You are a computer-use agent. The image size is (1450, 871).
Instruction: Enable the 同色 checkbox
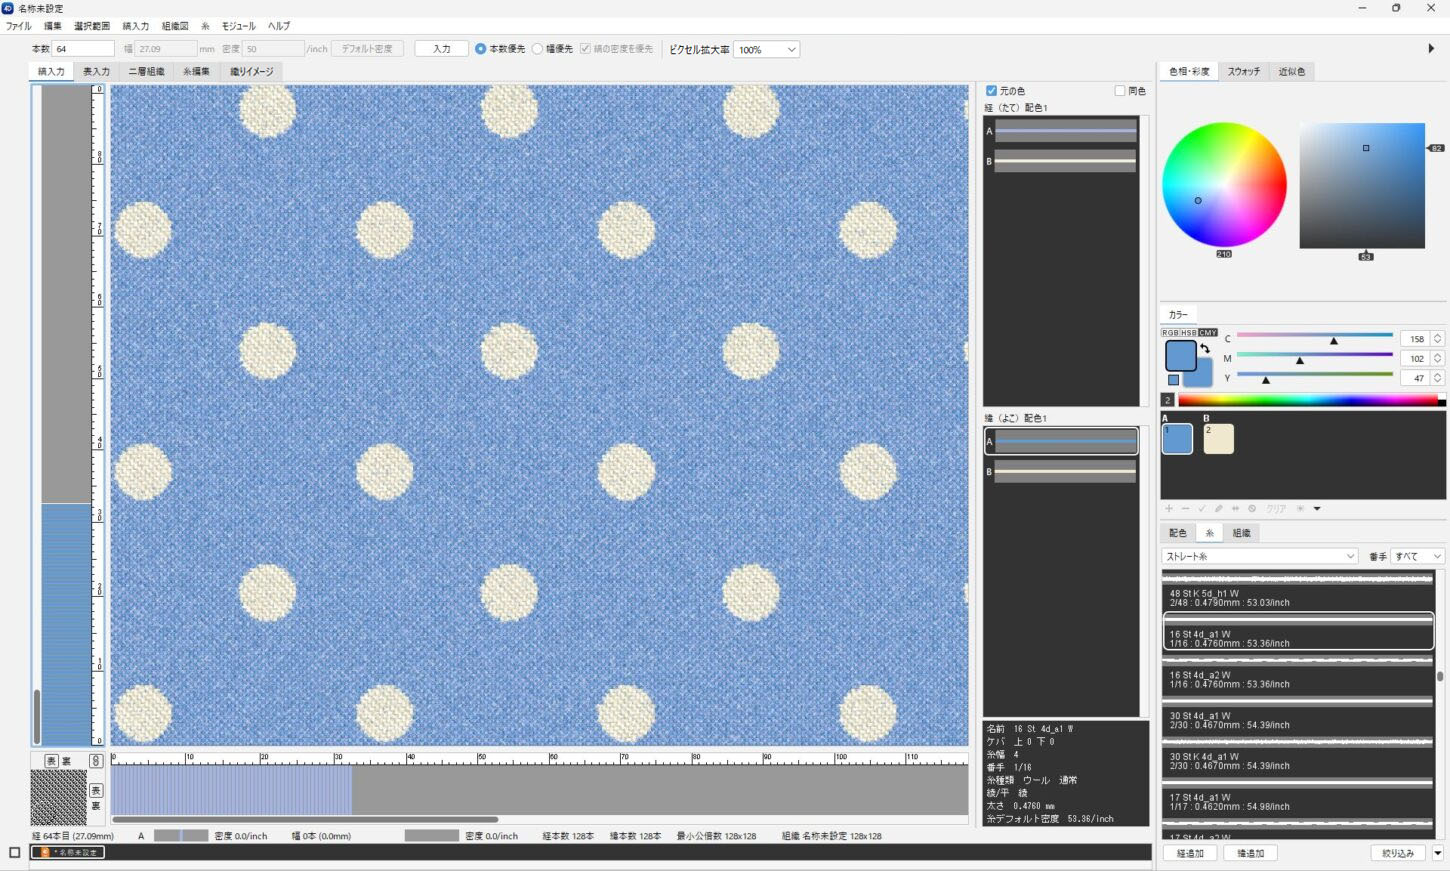(1120, 91)
